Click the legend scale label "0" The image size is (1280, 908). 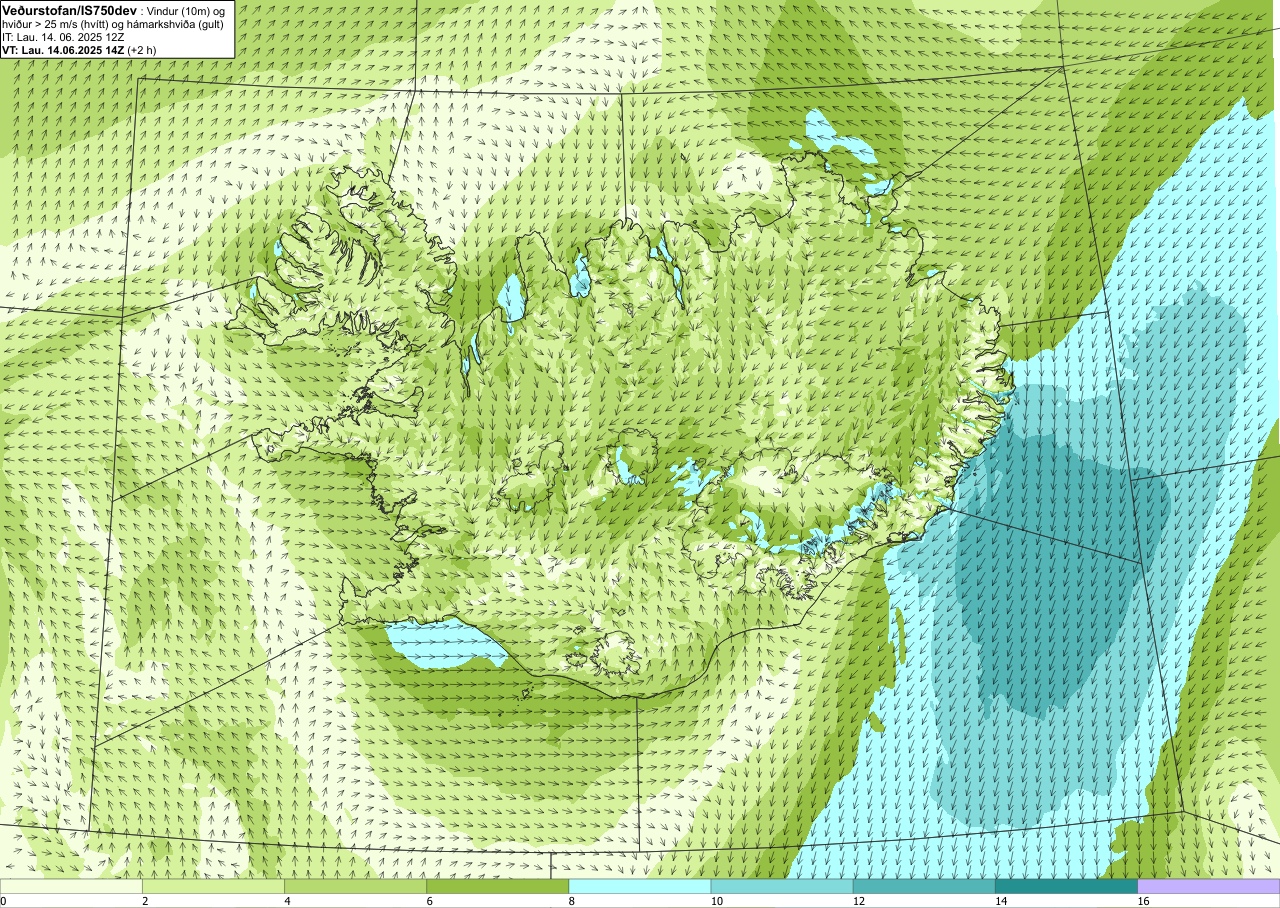coord(3,901)
